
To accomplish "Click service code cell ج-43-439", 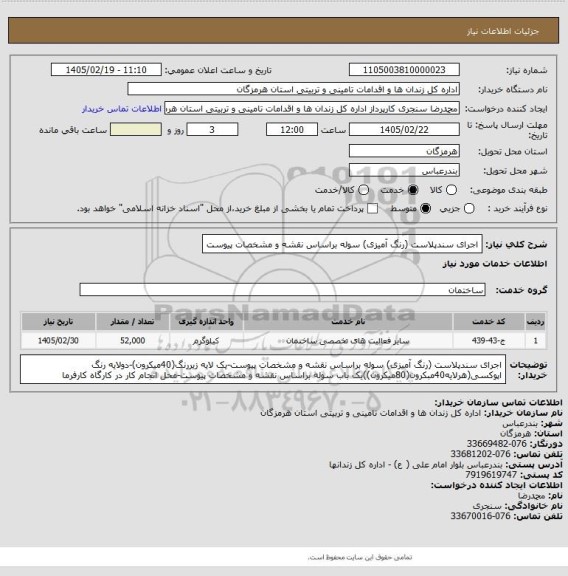I will [x=489, y=341].
